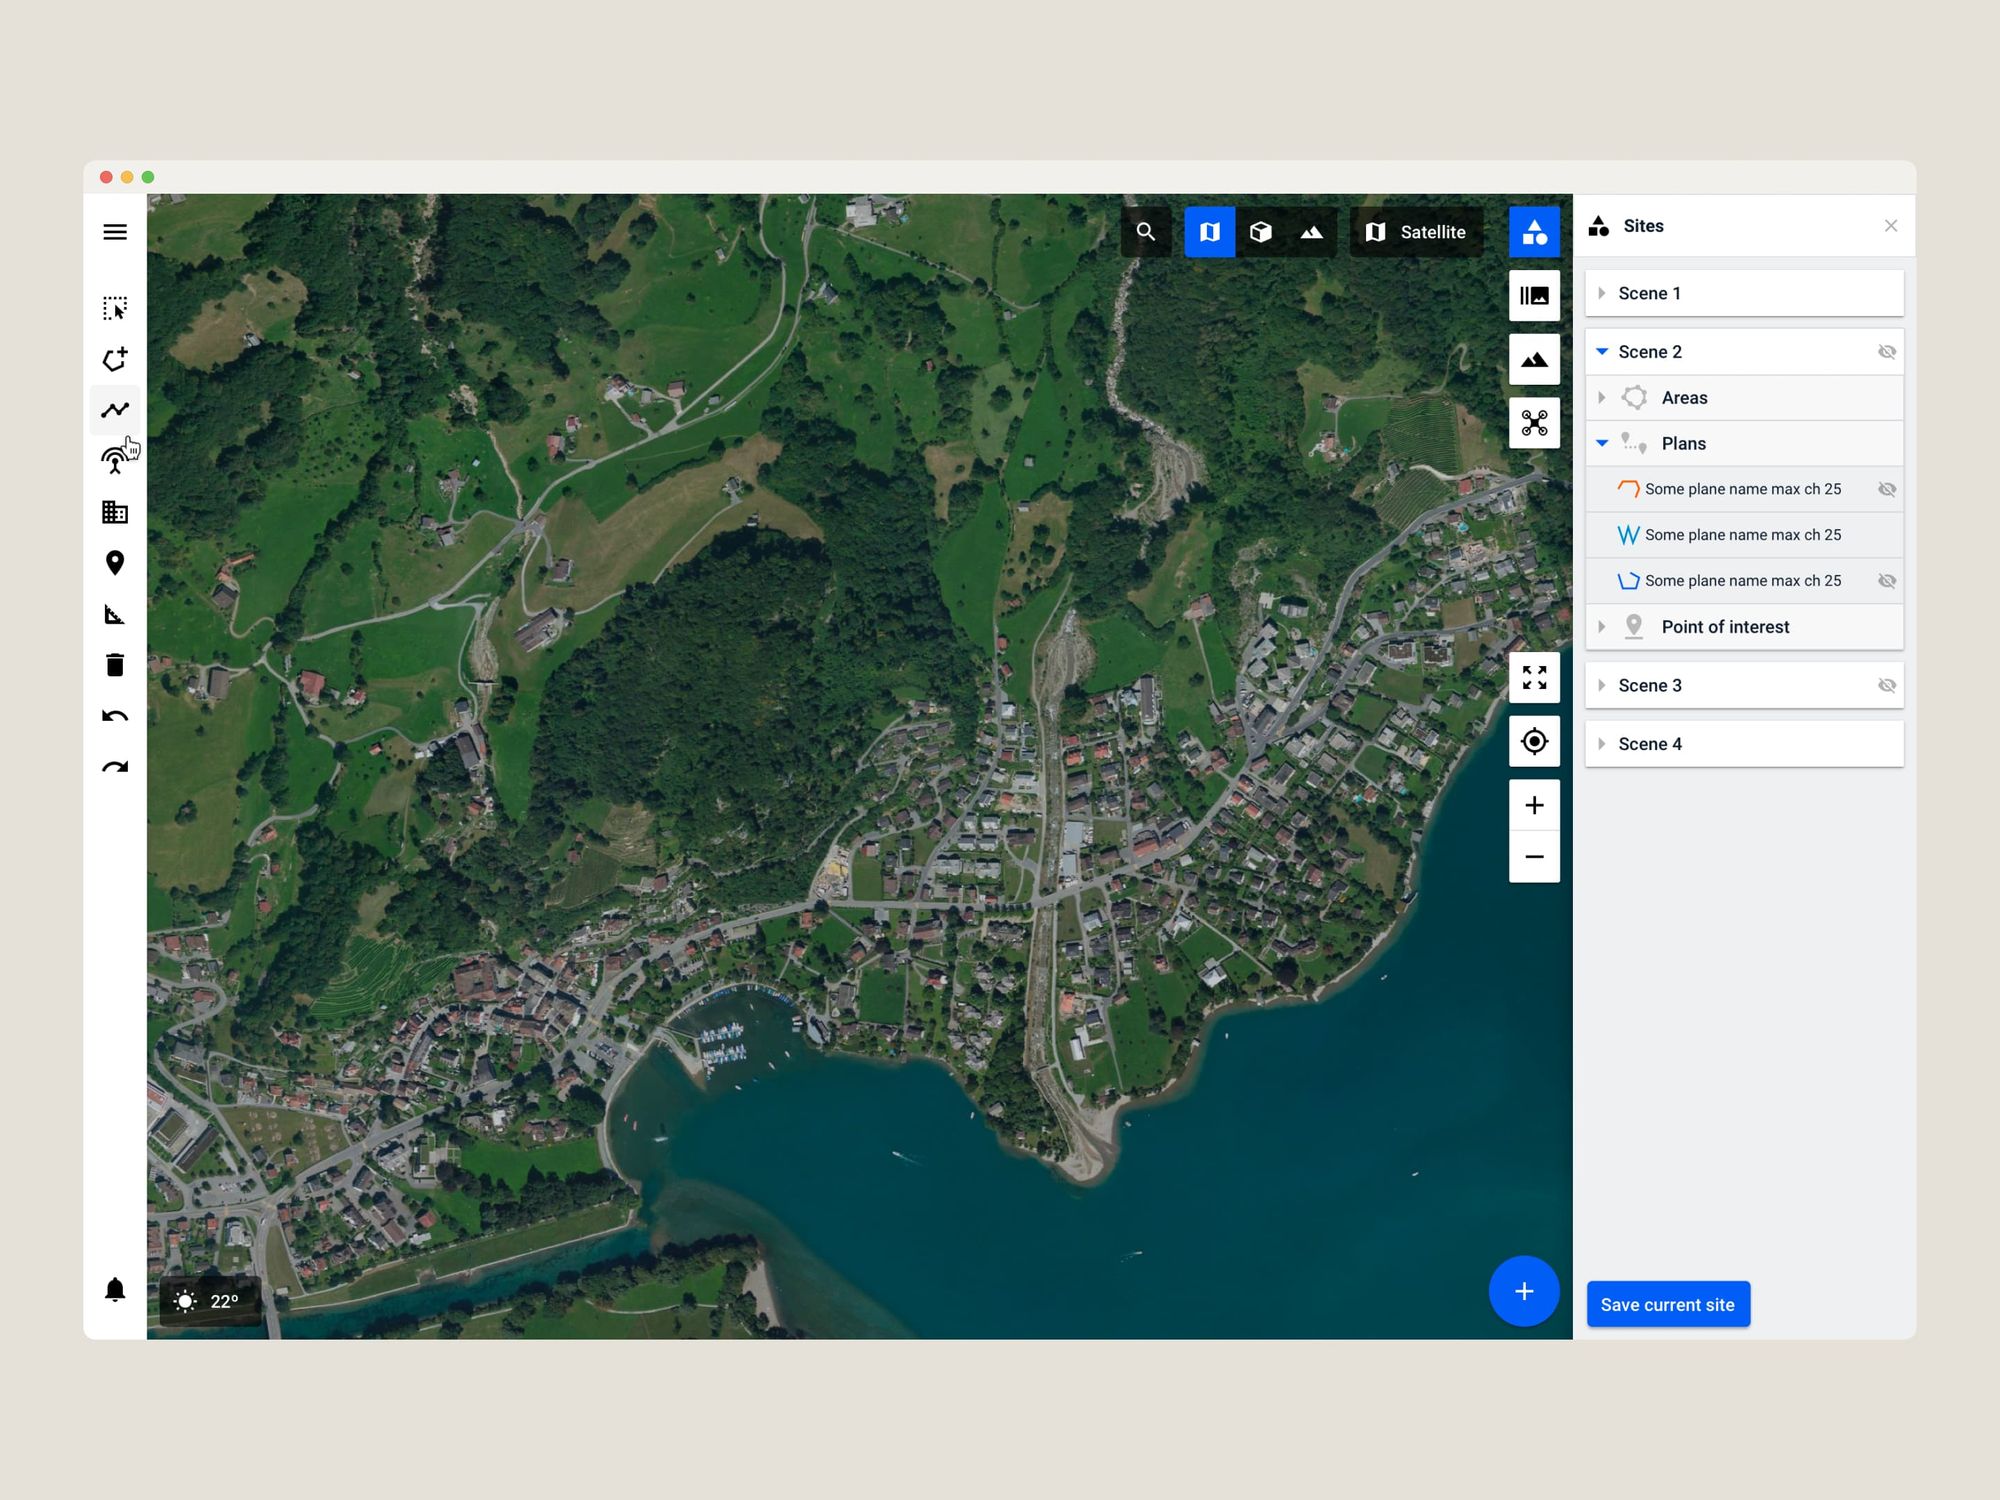The image size is (2000, 1500).
Task: Toggle visibility of Scene 2
Action: coord(1886,352)
